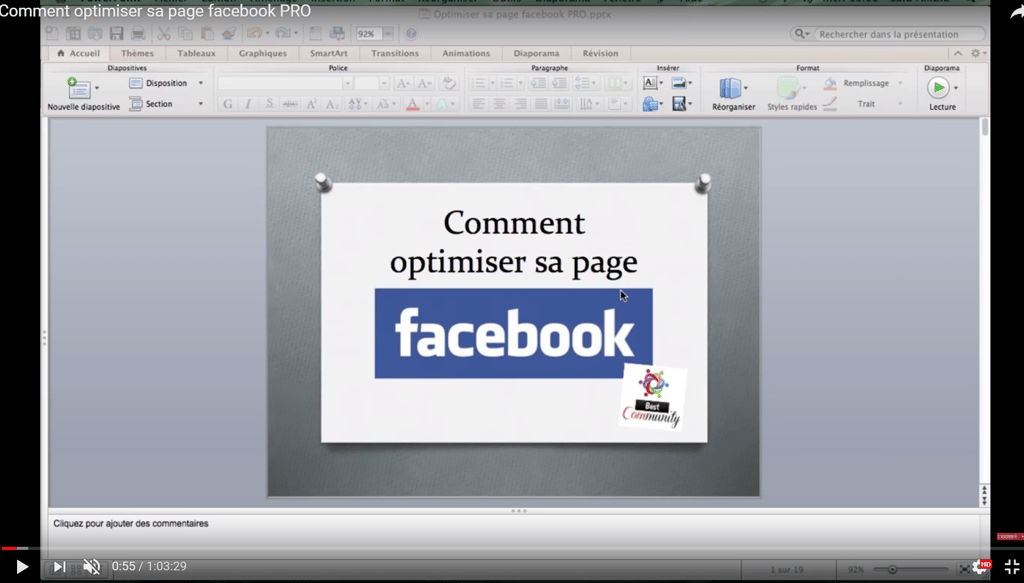The height and width of the screenshot is (583, 1024).
Task: Click the increase font size icon
Action: [403, 83]
